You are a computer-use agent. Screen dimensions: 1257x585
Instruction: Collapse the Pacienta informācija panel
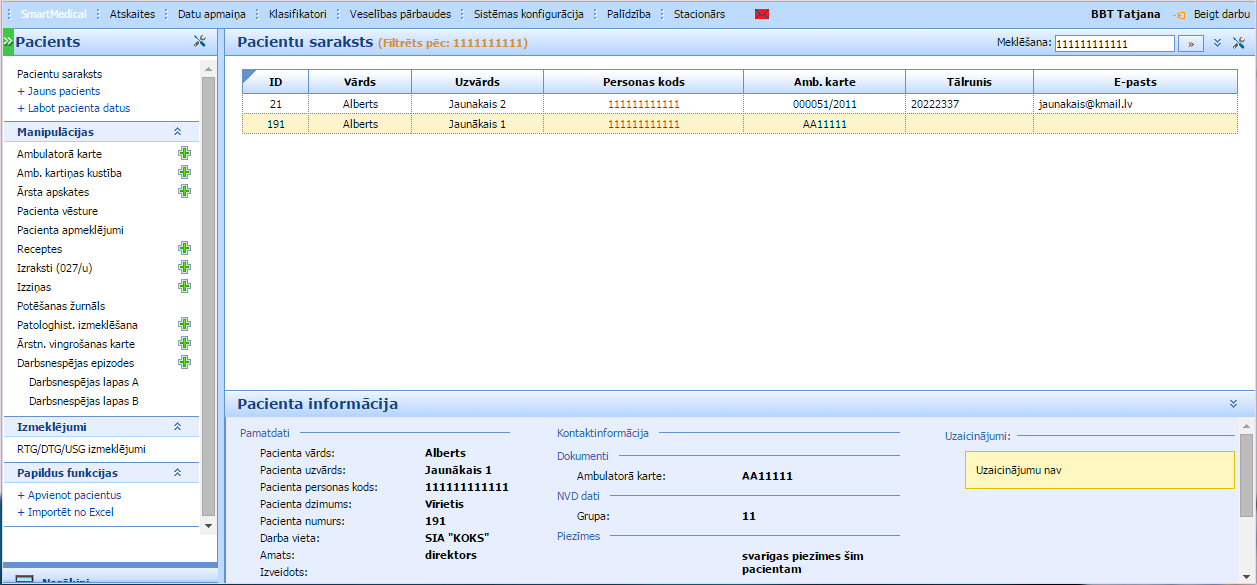click(1233, 404)
